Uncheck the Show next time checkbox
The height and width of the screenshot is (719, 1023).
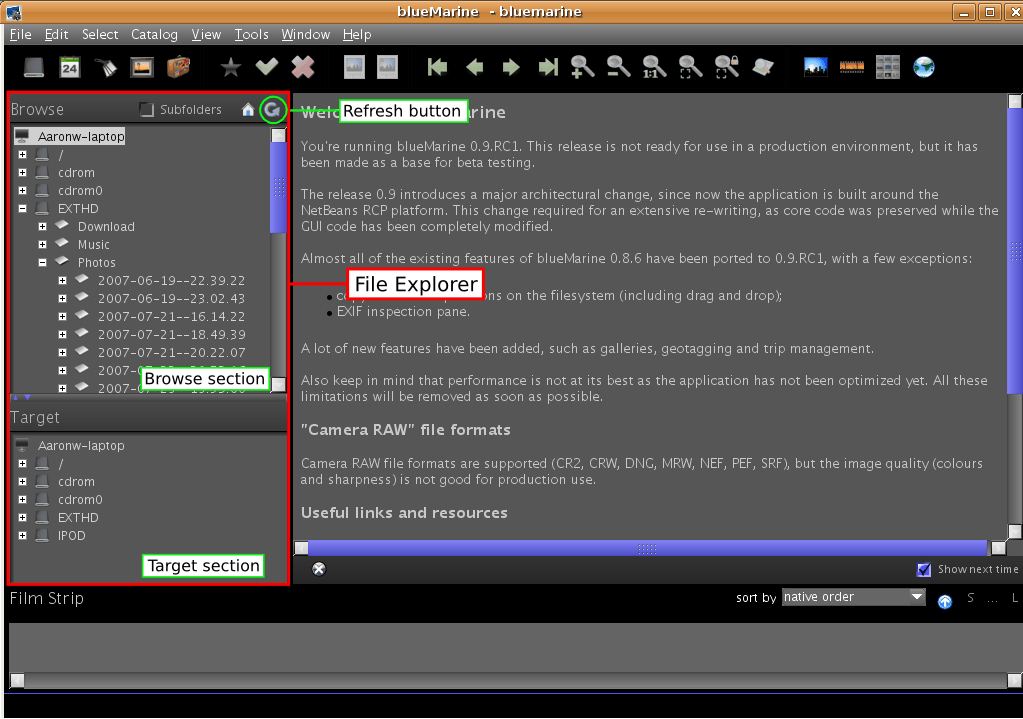tap(923, 570)
